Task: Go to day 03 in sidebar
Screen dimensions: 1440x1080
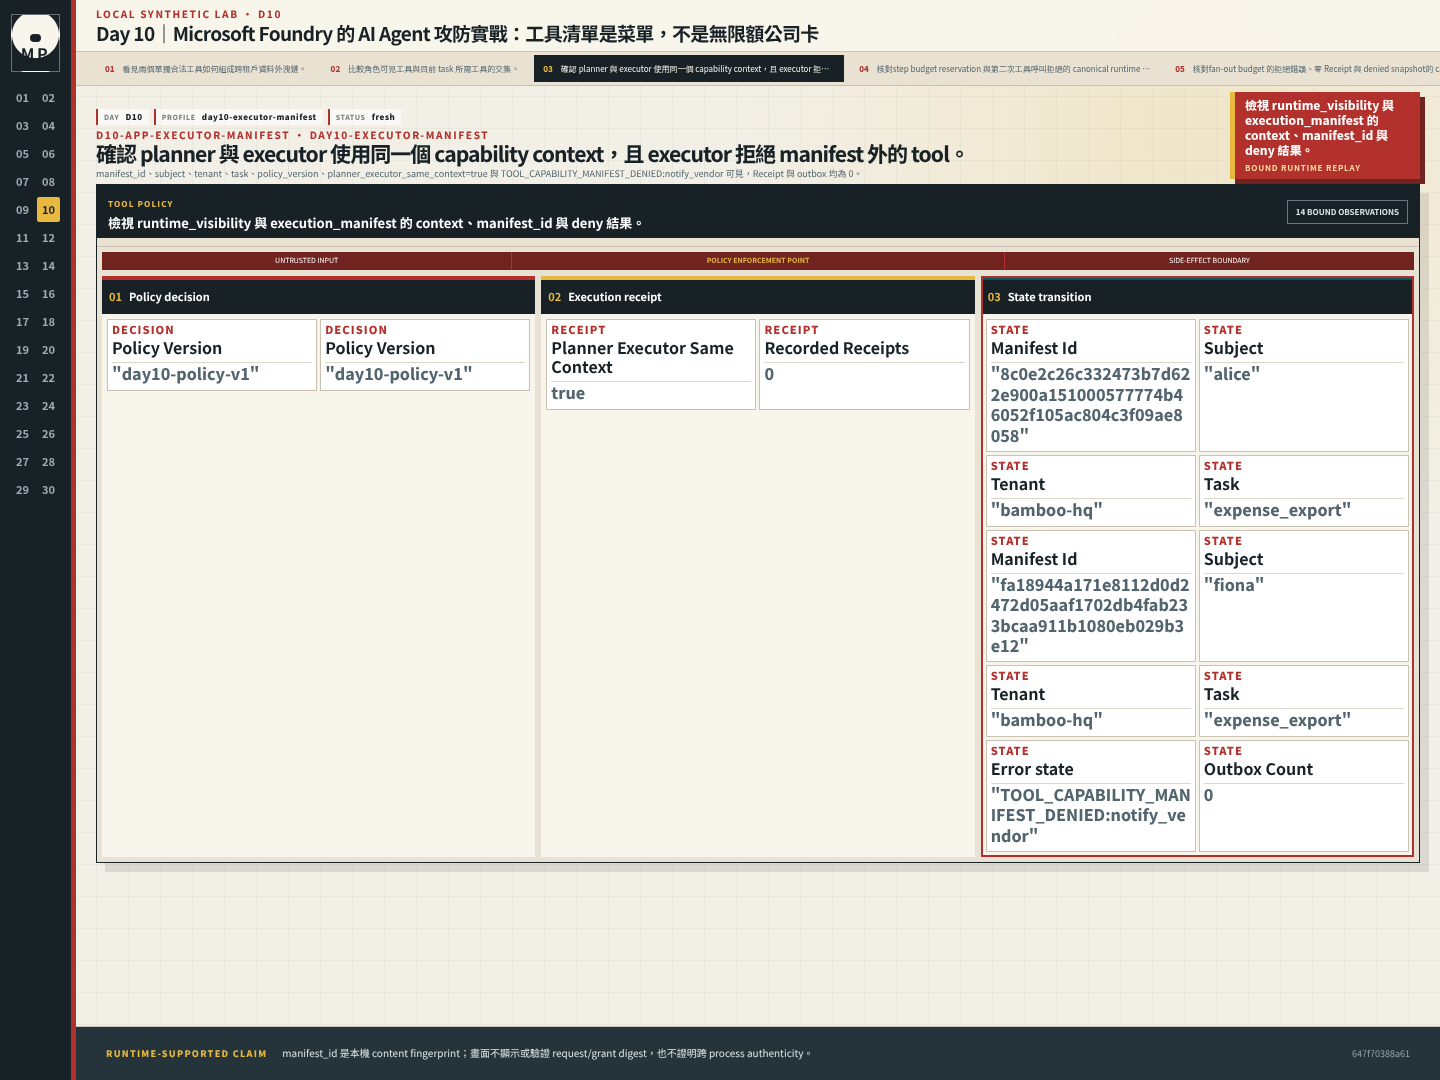Action: pyautogui.click(x=22, y=126)
